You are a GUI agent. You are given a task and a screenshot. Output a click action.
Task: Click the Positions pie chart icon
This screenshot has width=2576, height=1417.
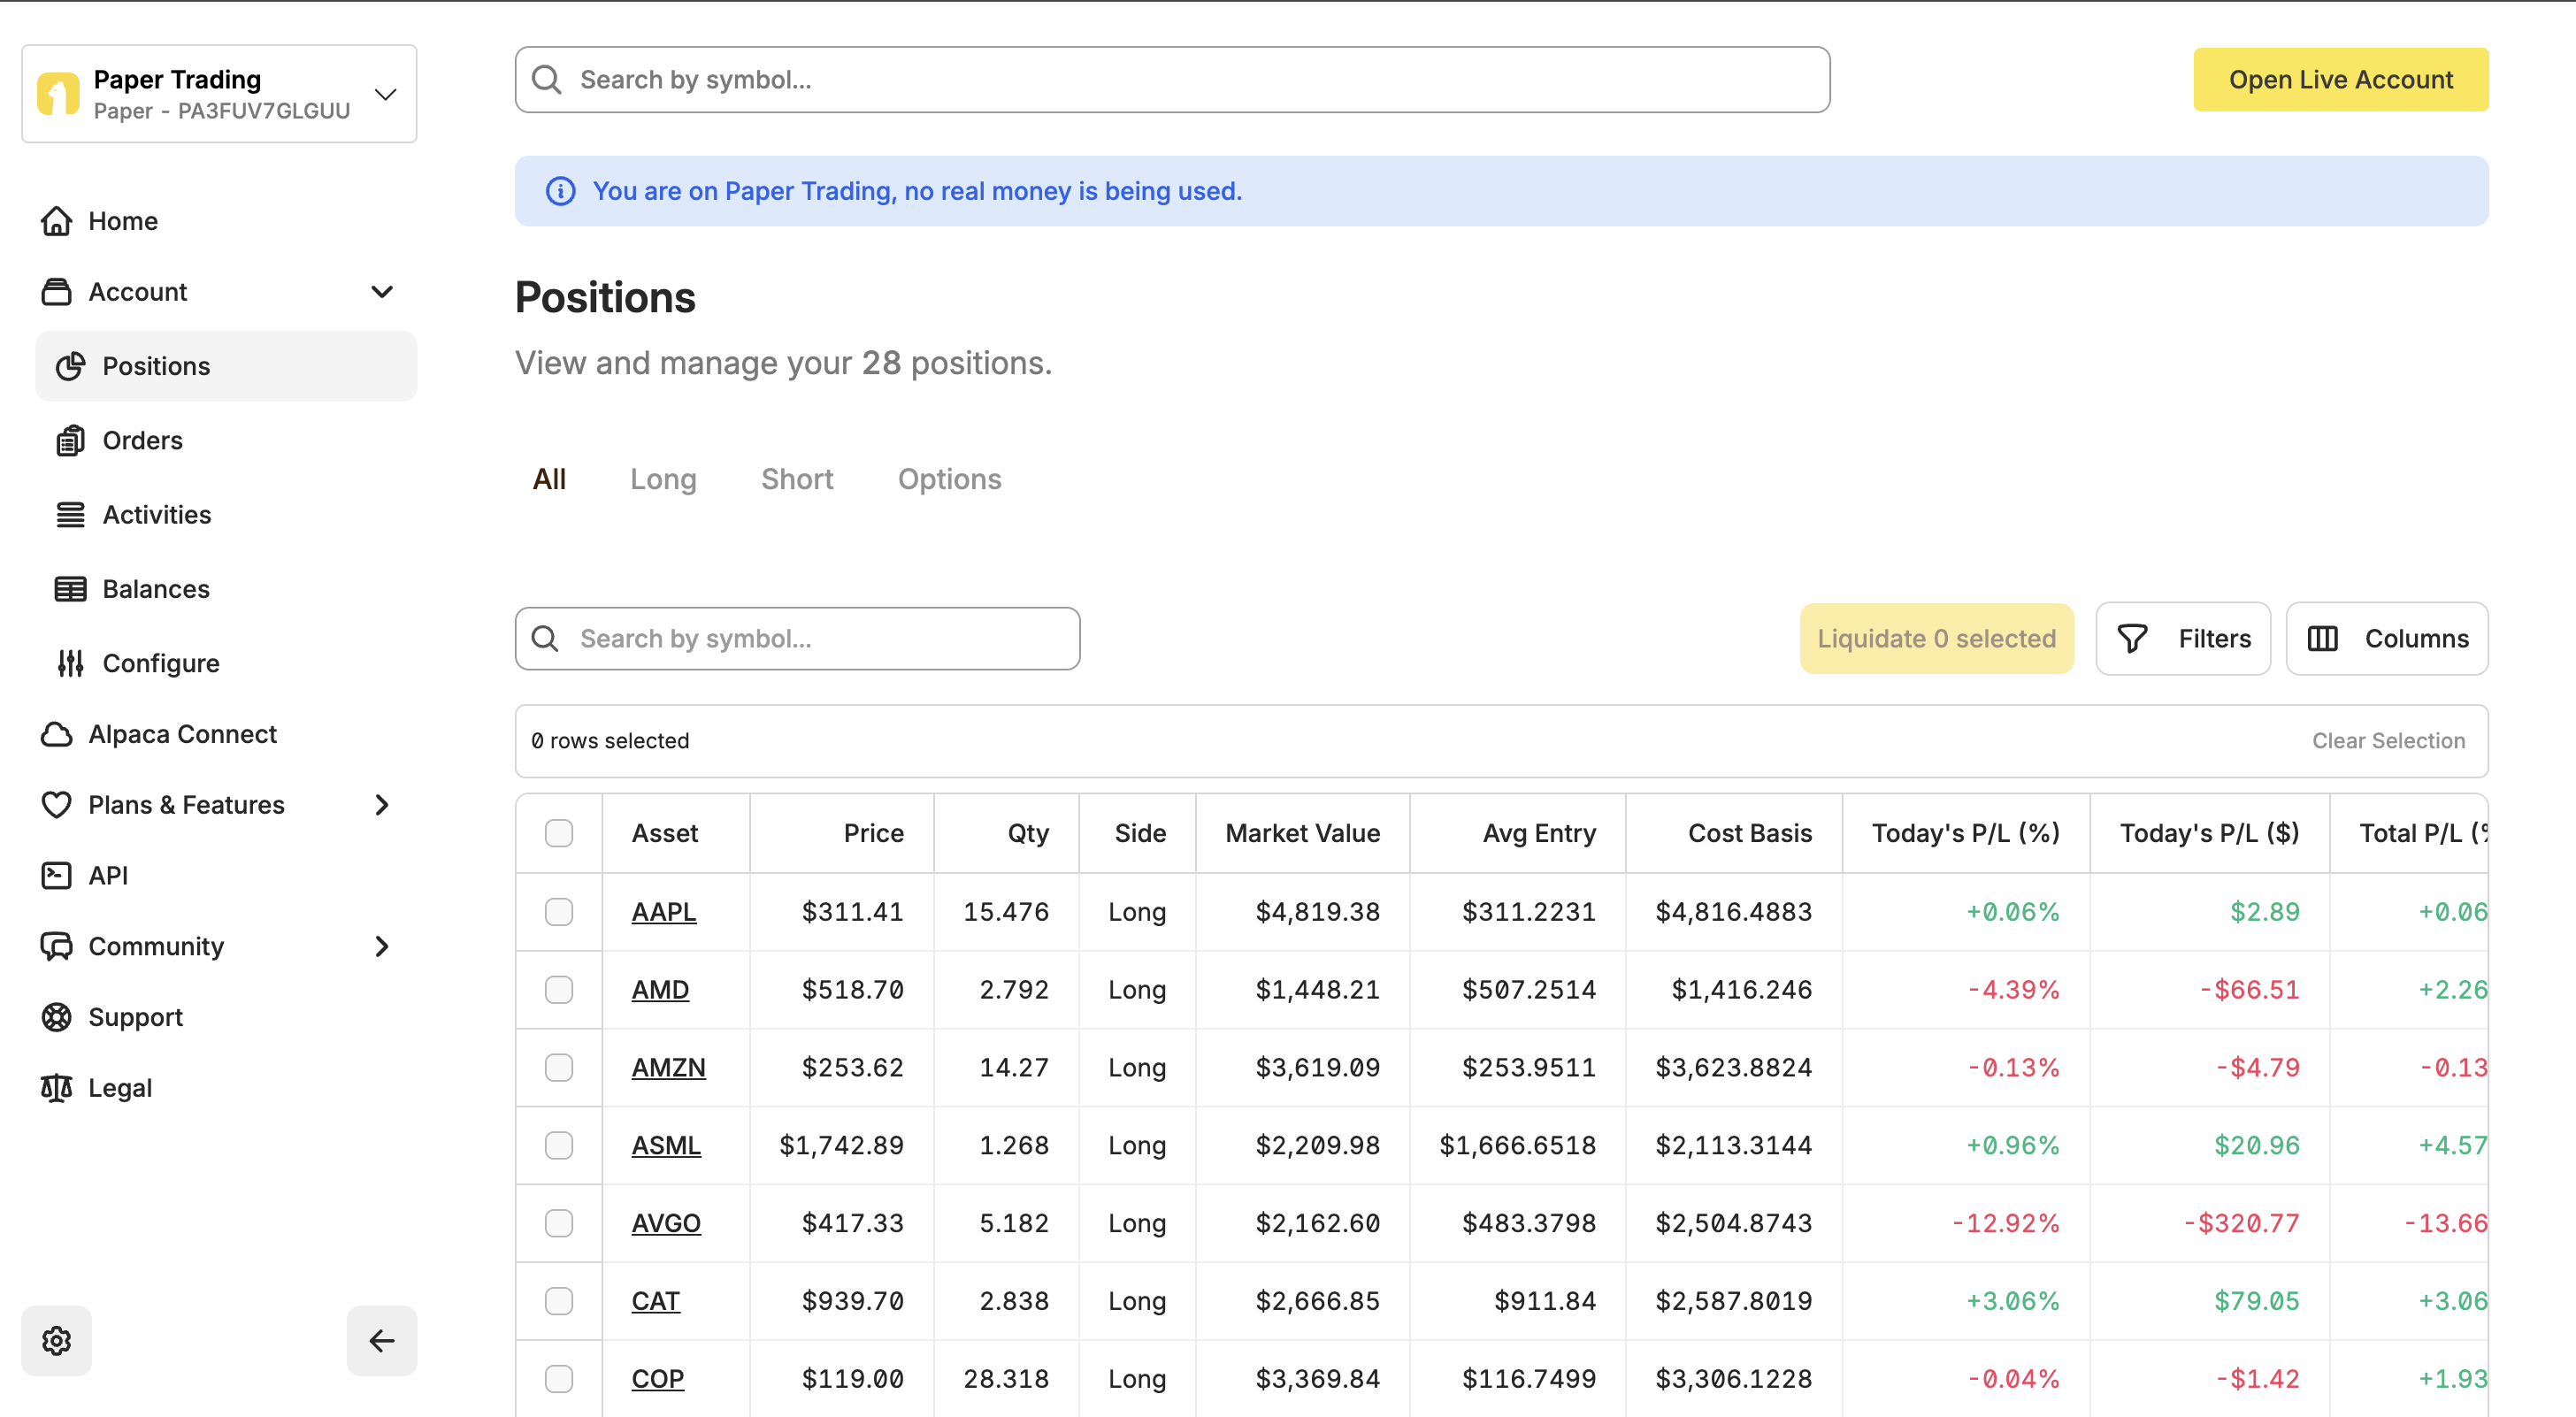70,366
